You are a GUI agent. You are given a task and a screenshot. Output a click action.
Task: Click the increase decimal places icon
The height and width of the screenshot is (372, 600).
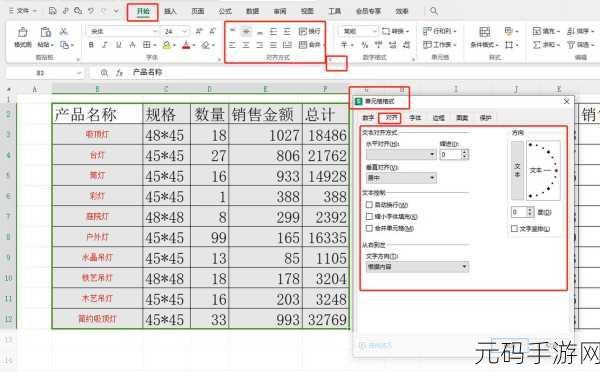pyautogui.click(x=392, y=45)
